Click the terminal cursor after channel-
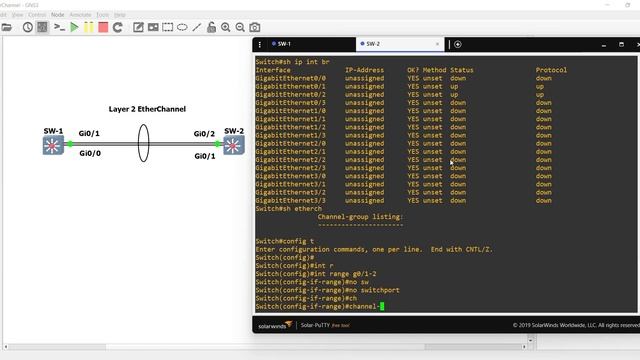The width and height of the screenshot is (640, 360). point(382,307)
